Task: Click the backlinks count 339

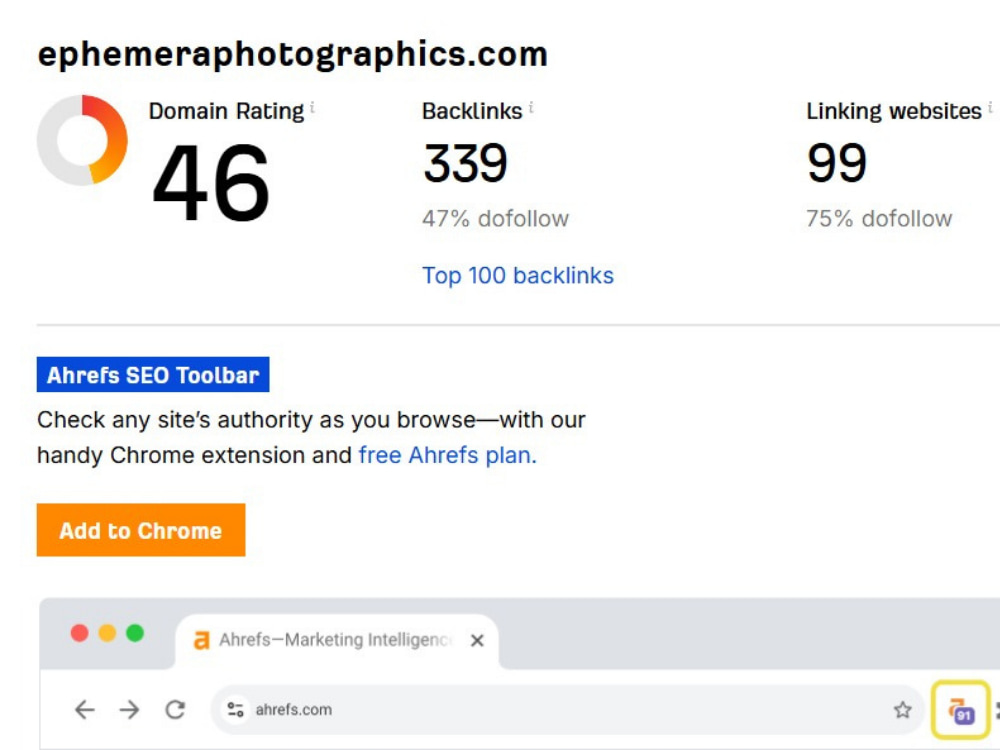Action: point(466,163)
